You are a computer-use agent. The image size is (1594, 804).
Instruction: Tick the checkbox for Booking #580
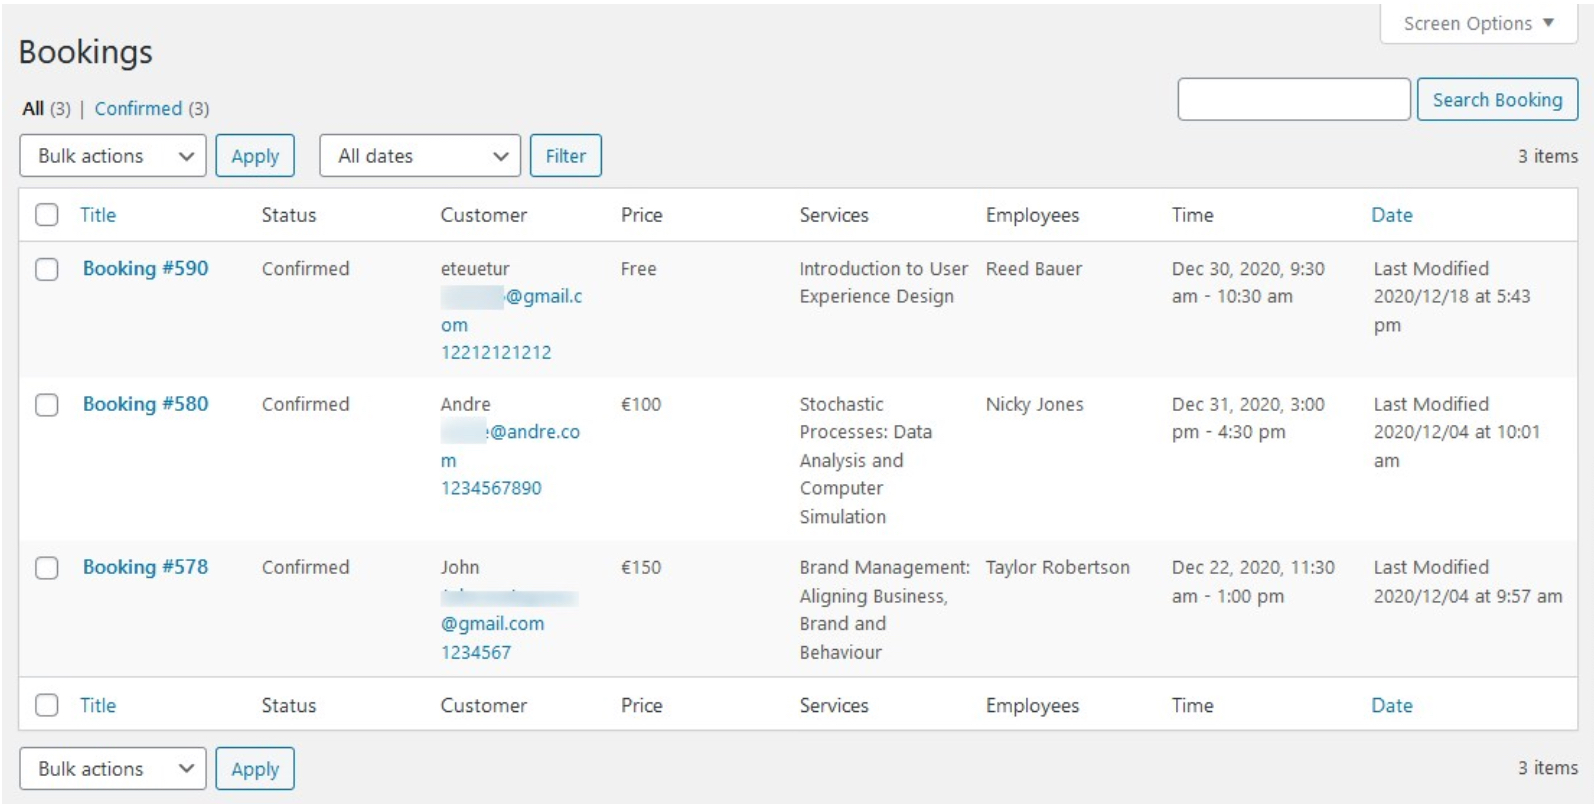[47, 405]
